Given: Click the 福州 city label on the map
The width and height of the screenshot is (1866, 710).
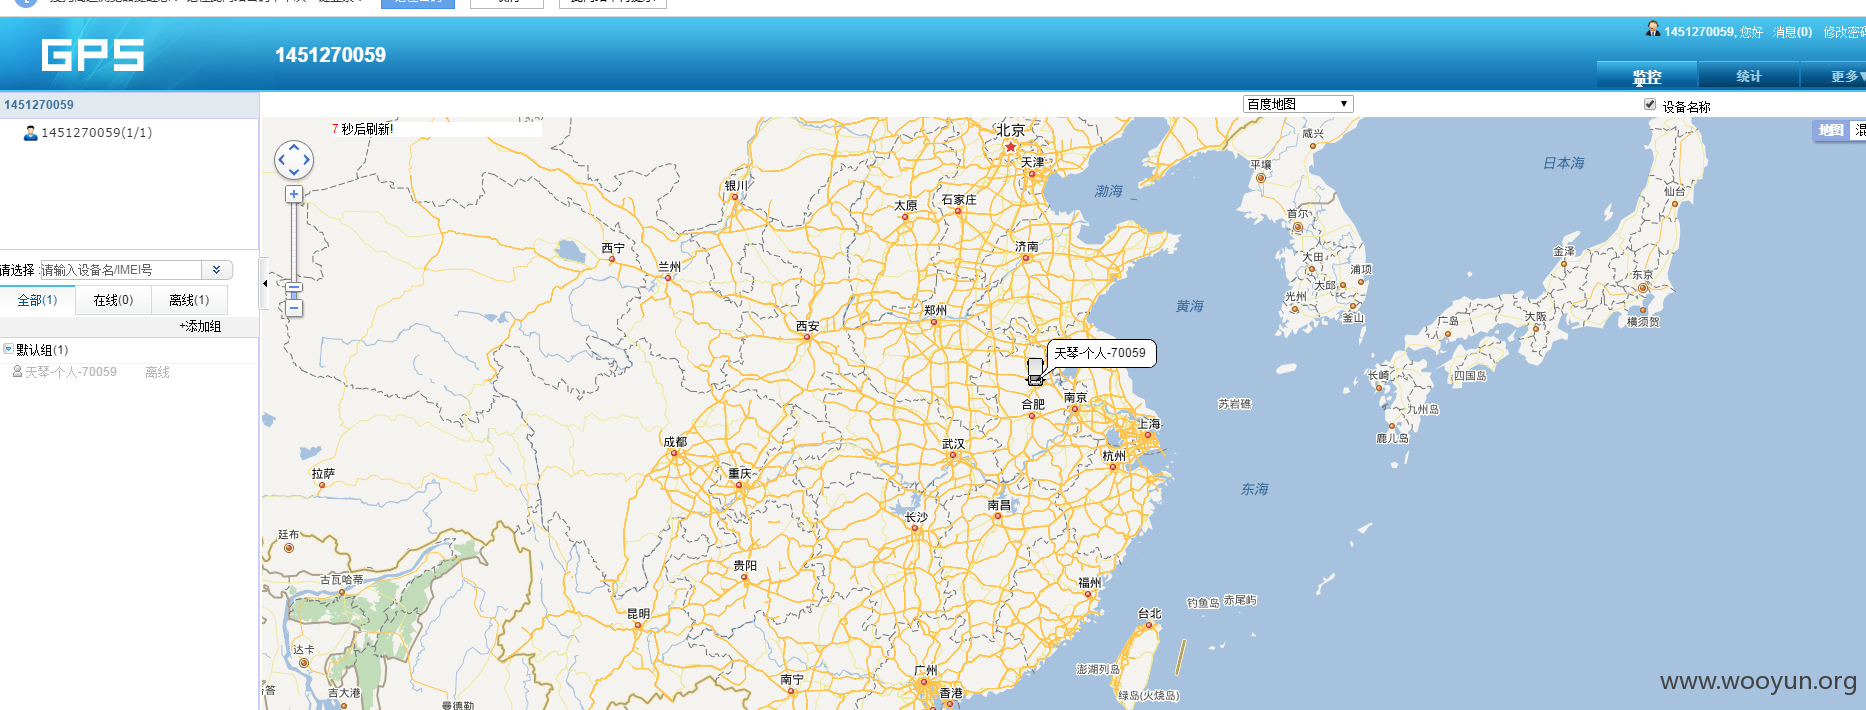Looking at the screenshot, I should pos(1089,582).
